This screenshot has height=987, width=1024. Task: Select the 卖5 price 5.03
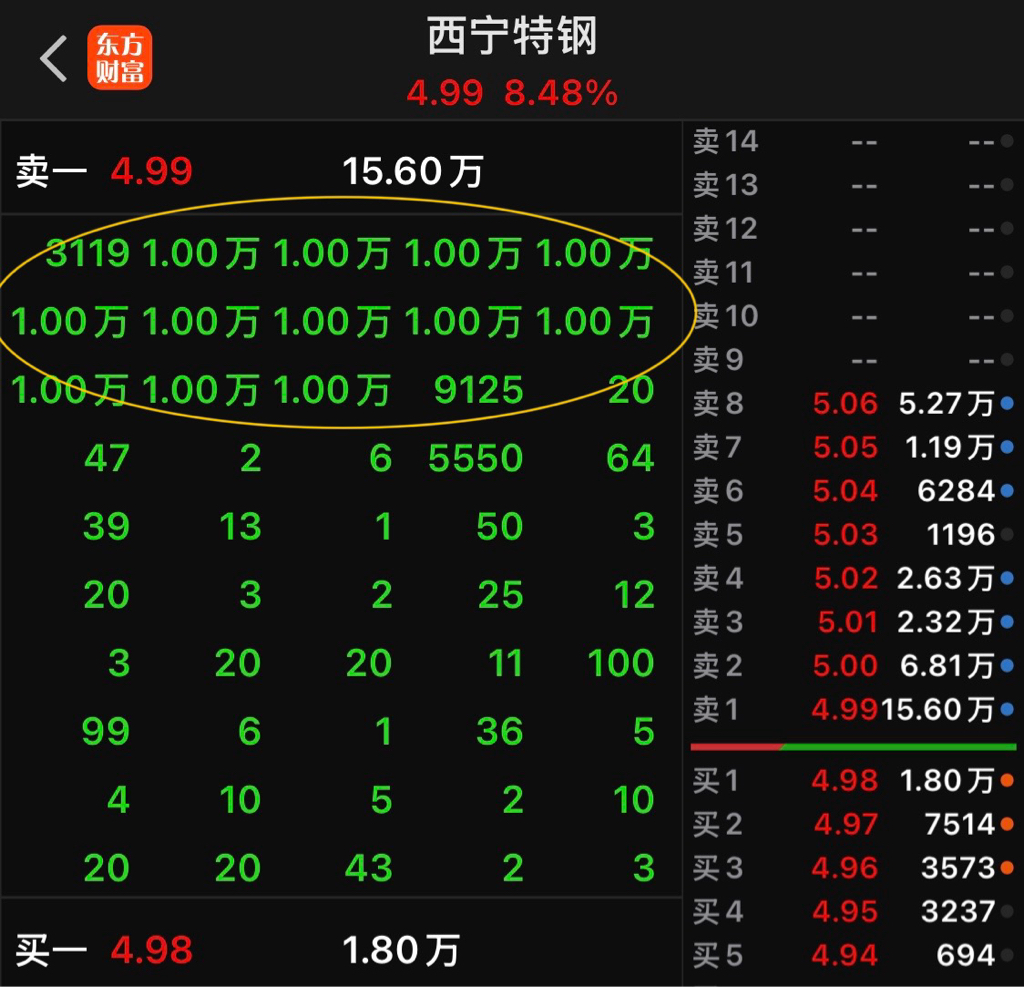coord(845,534)
